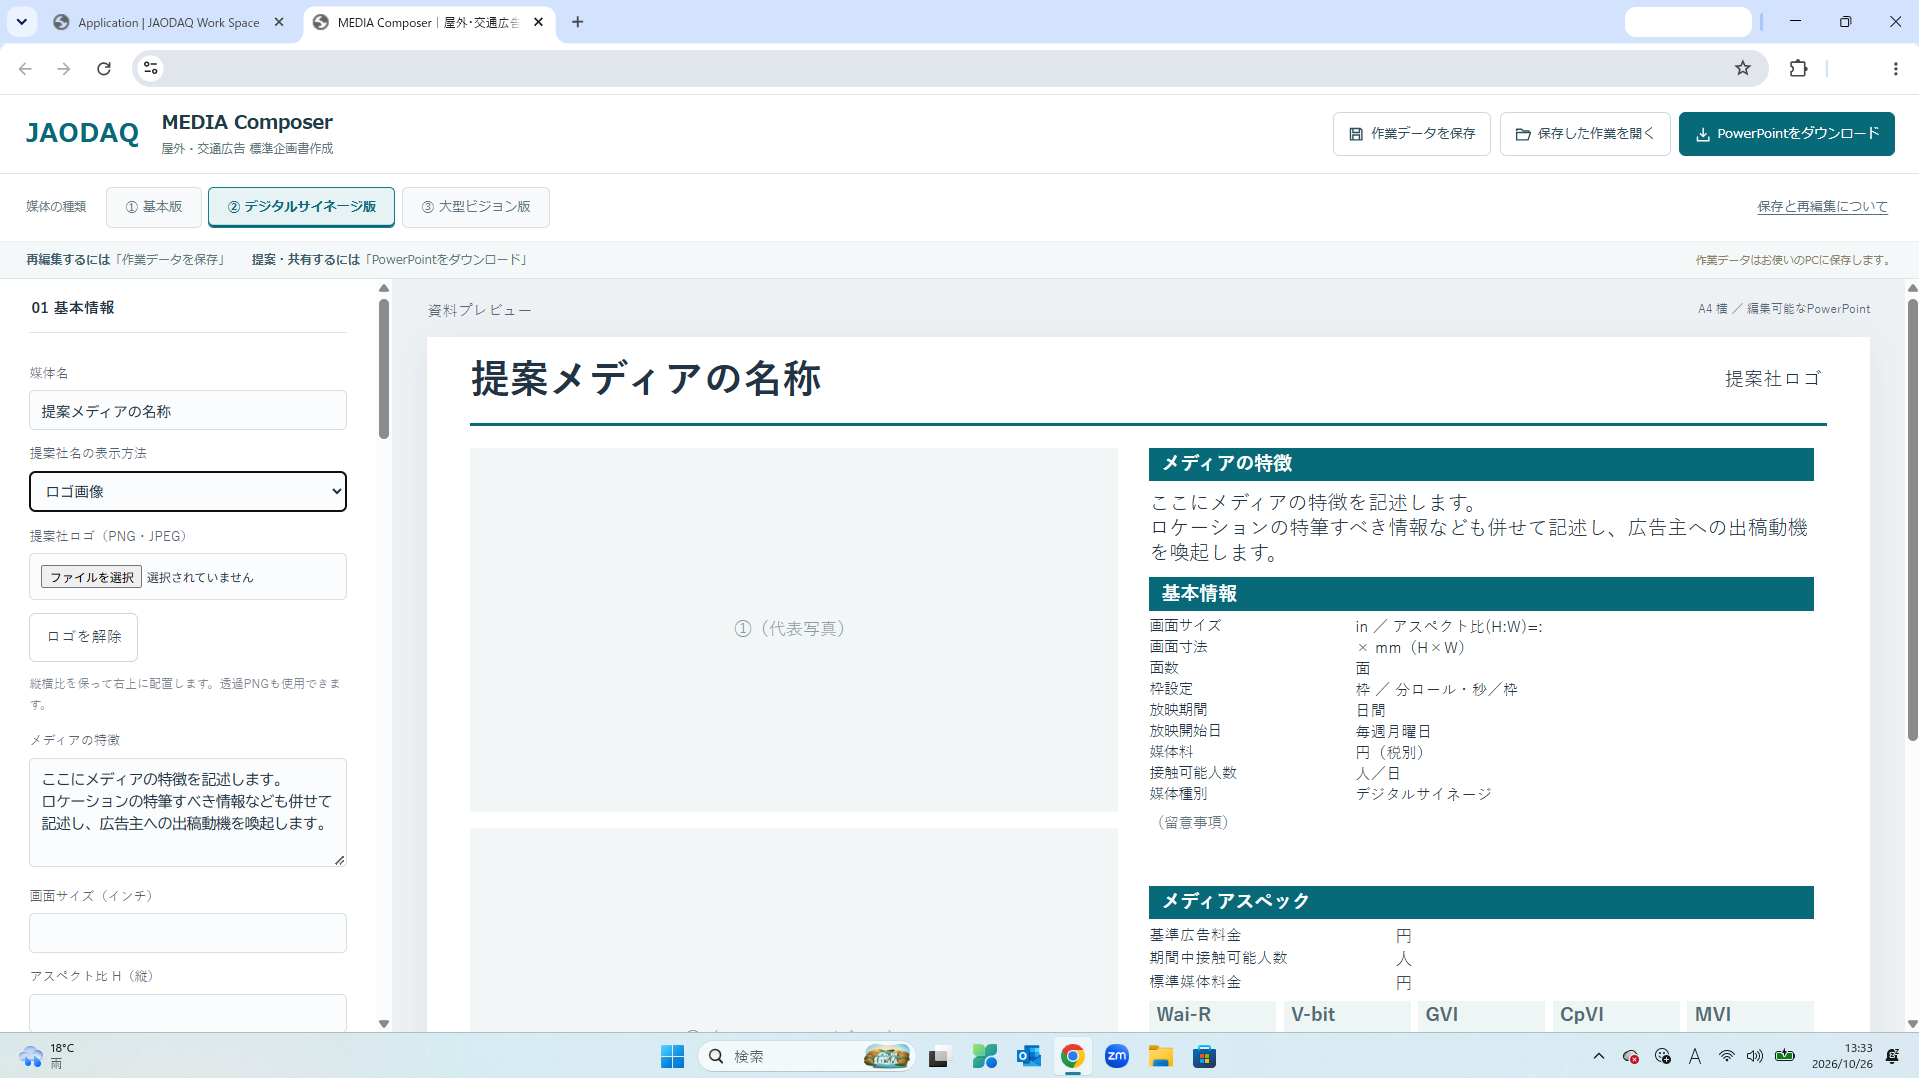The image size is (1919, 1078).
Task: Switch to ③ 大型ビジョン版 tab
Action: [476, 207]
